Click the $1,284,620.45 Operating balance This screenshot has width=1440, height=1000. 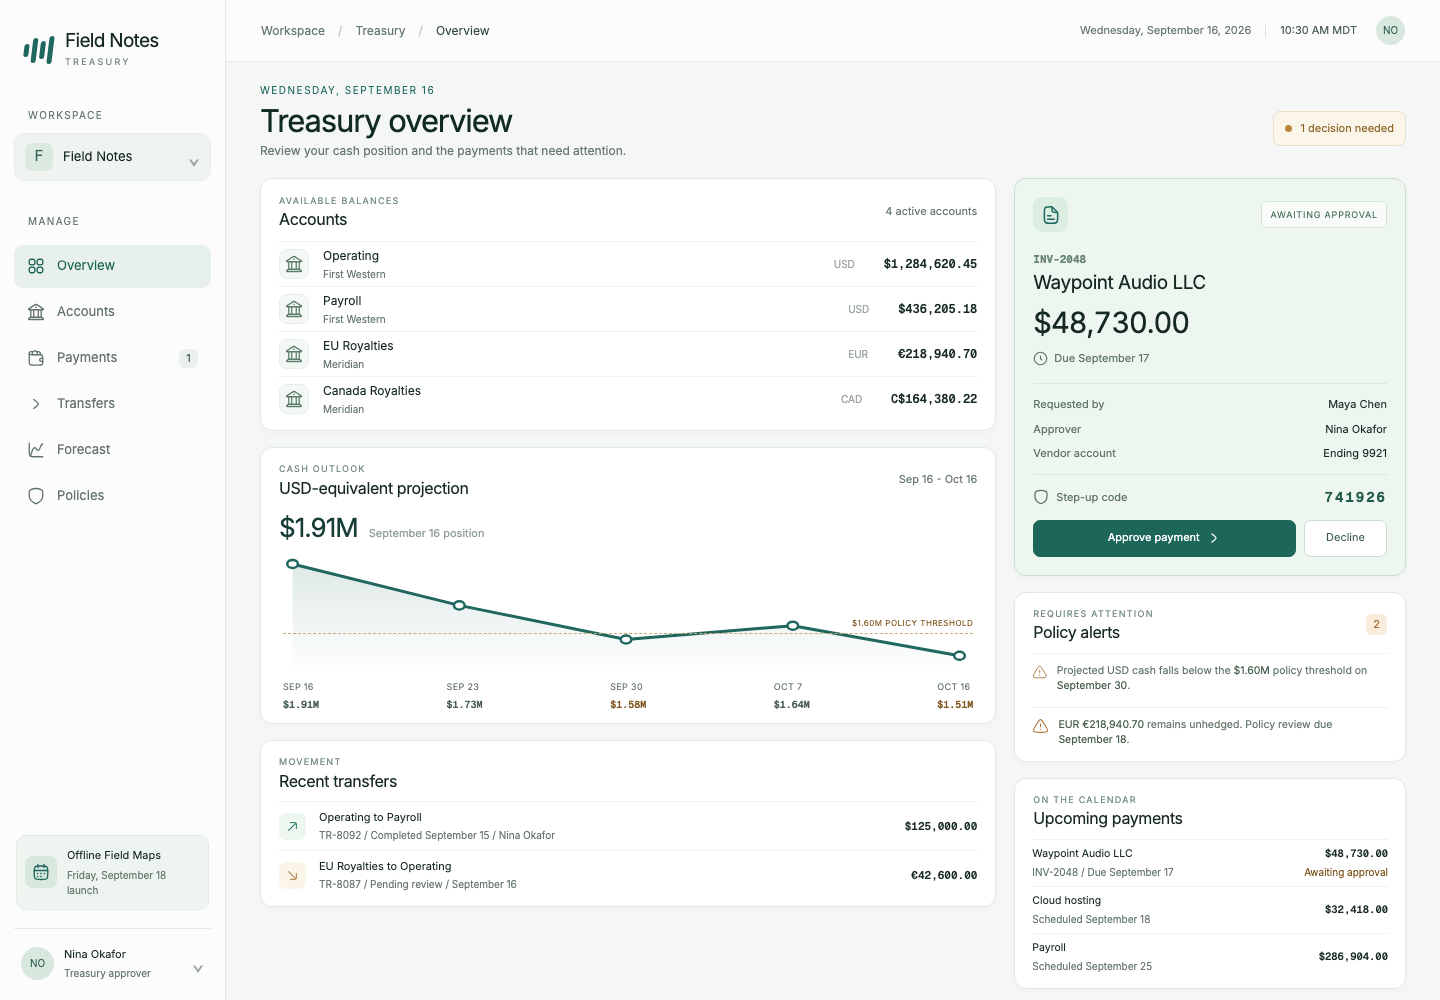click(930, 264)
